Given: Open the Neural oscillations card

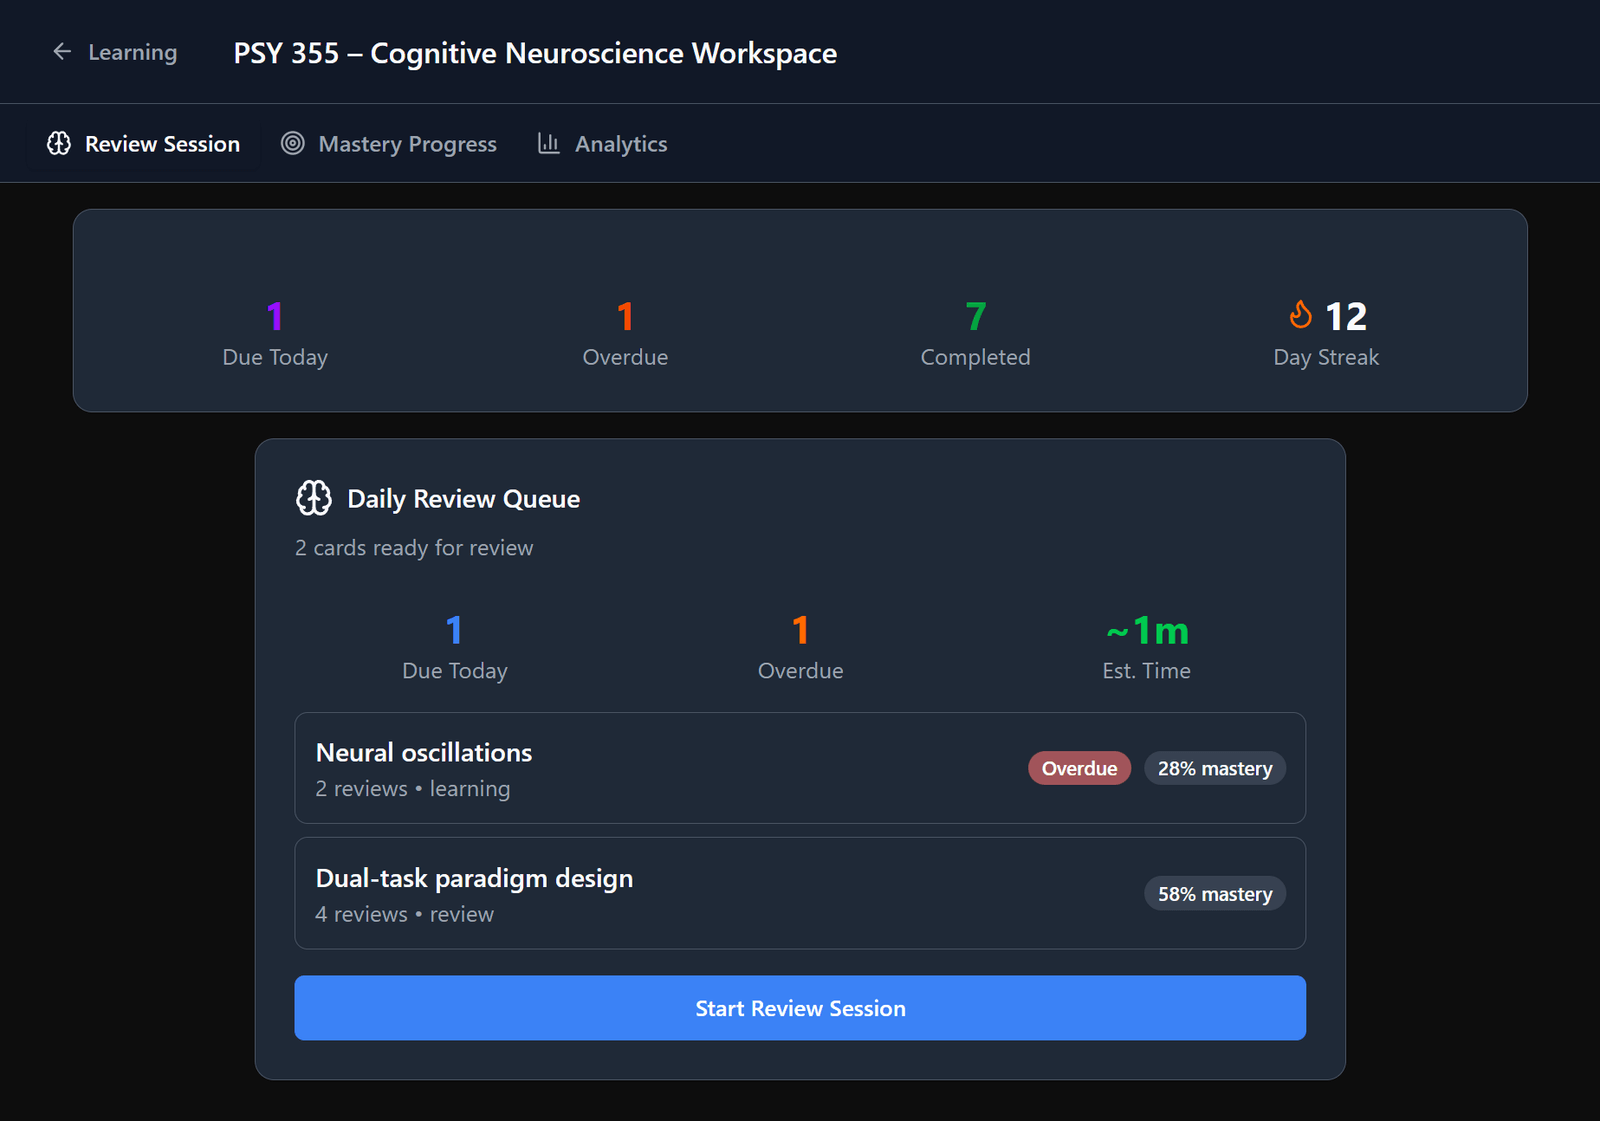Looking at the screenshot, I should [x=800, y=768].
